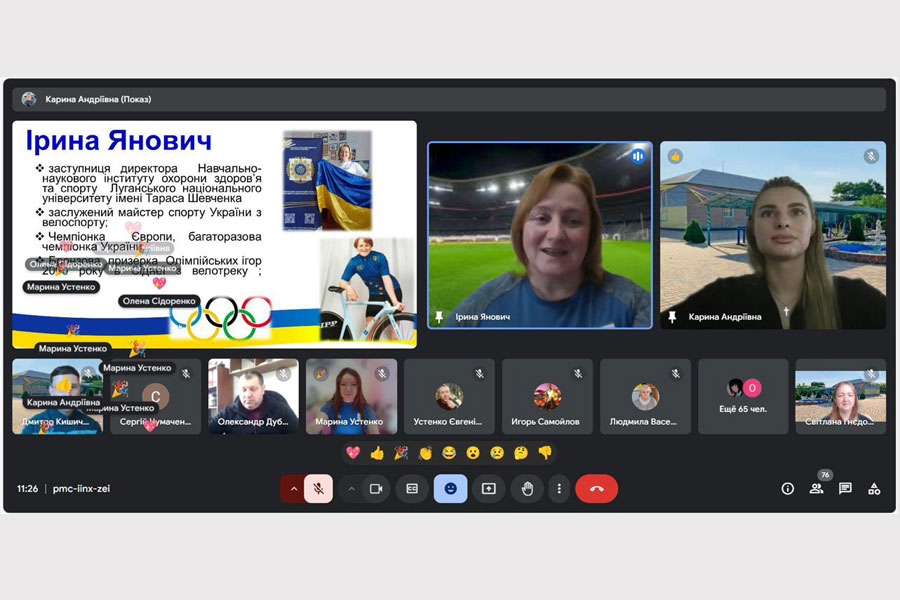Open audio settings arrow beside microphone

[293, 489]
